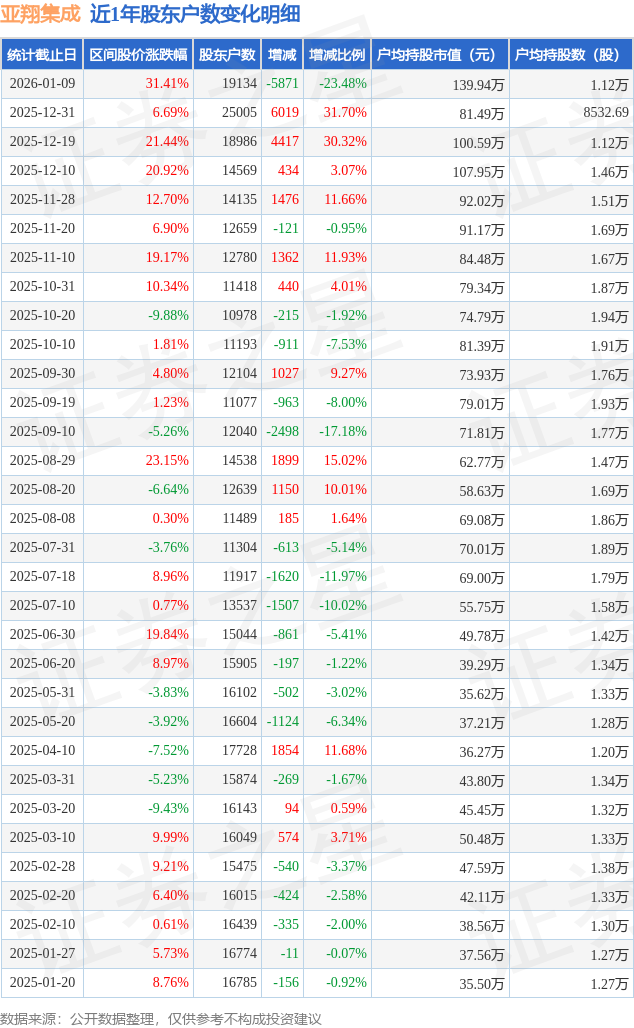
Task: Click the 25005 shareholder count cell
Action: [239, 113]
